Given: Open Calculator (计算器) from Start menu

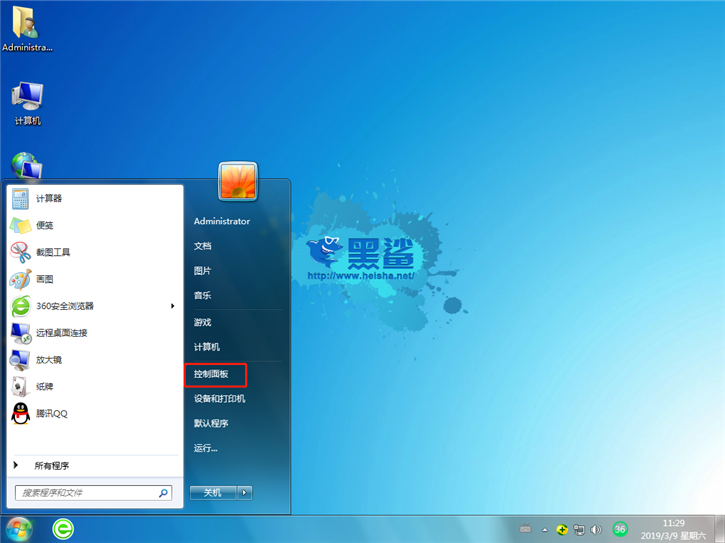Looking at the screenshot, I should point(49,198).
